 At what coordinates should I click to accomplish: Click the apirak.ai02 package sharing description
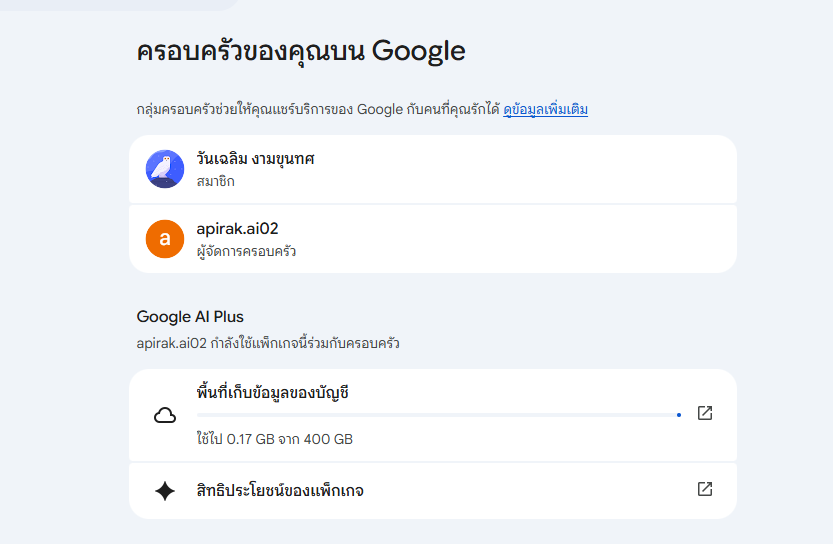[x=268, y=343]
